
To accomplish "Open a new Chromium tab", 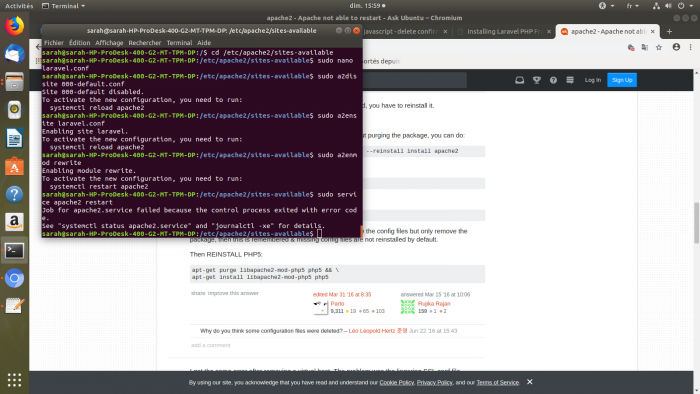I will (669, 31).
